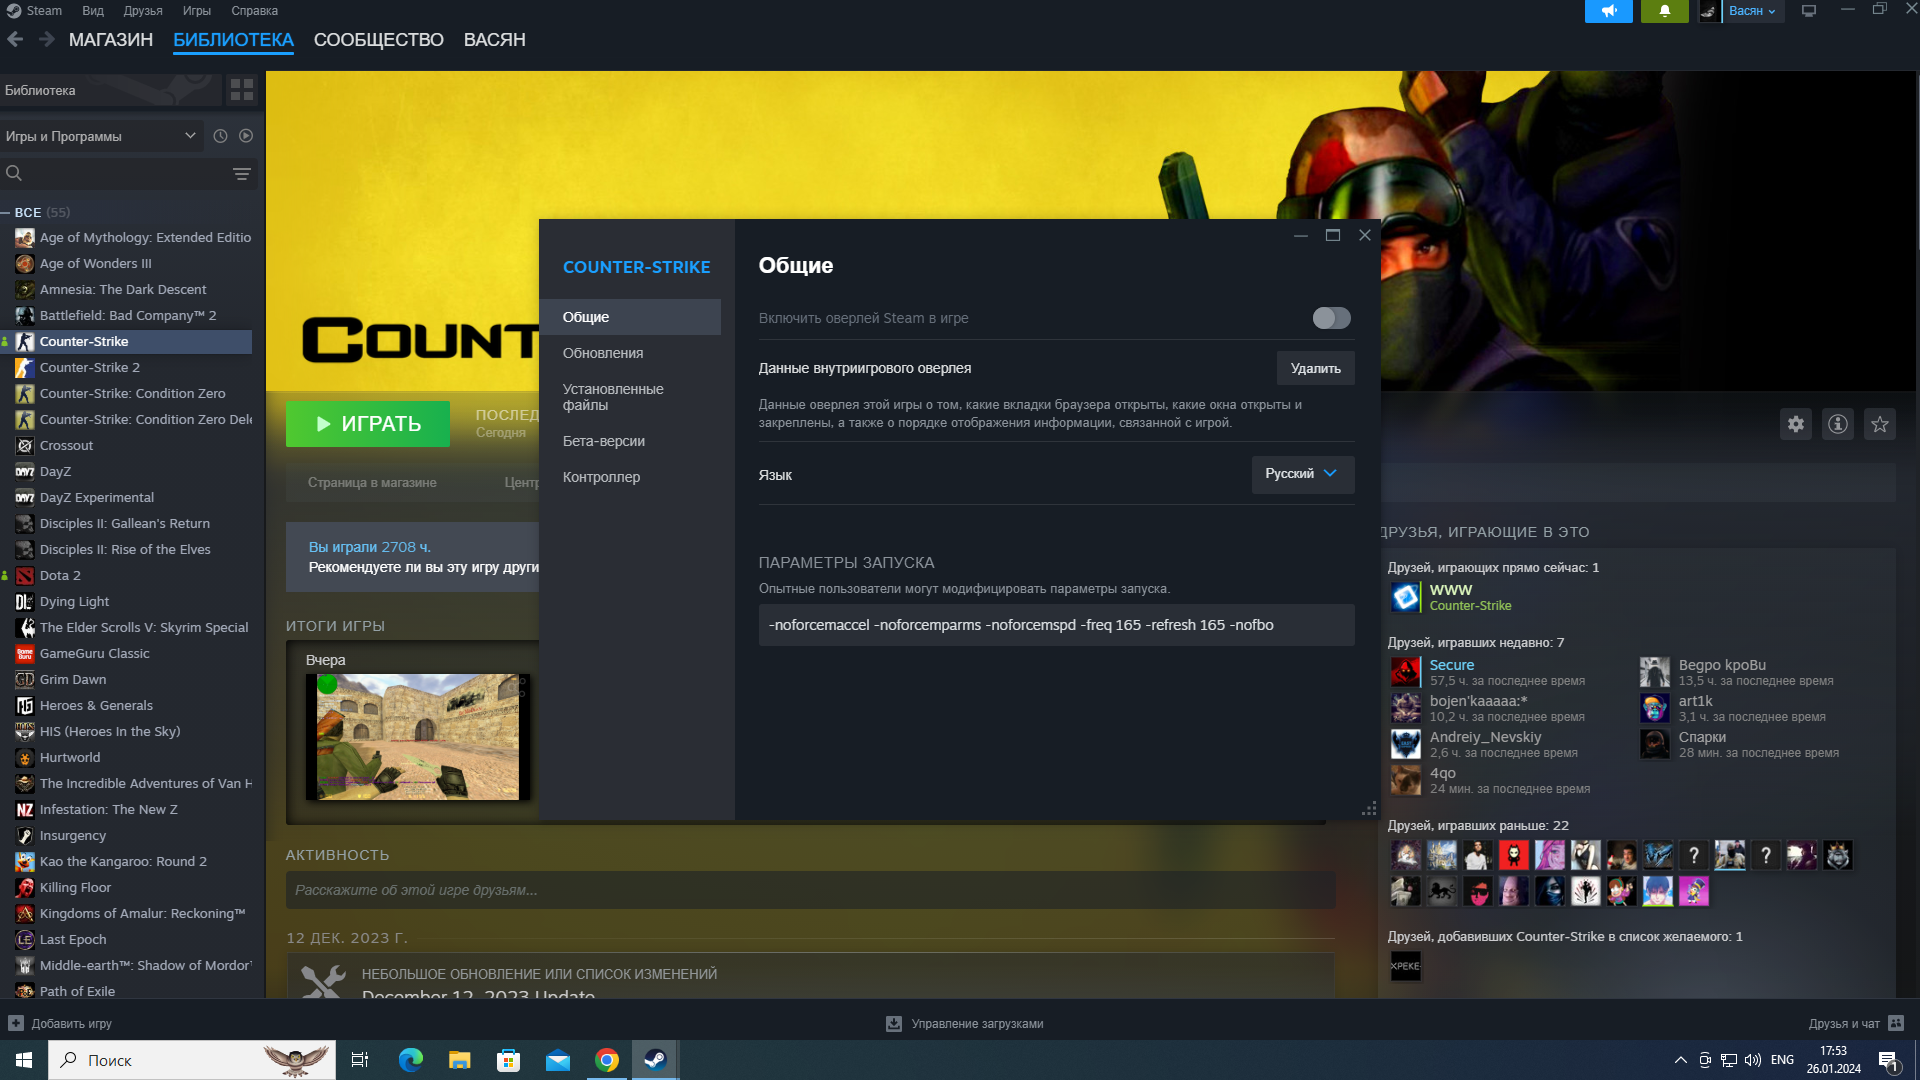Open the WWW friend avatar
Screen dimensions: 1920x1080
[x=1405, y=597]
